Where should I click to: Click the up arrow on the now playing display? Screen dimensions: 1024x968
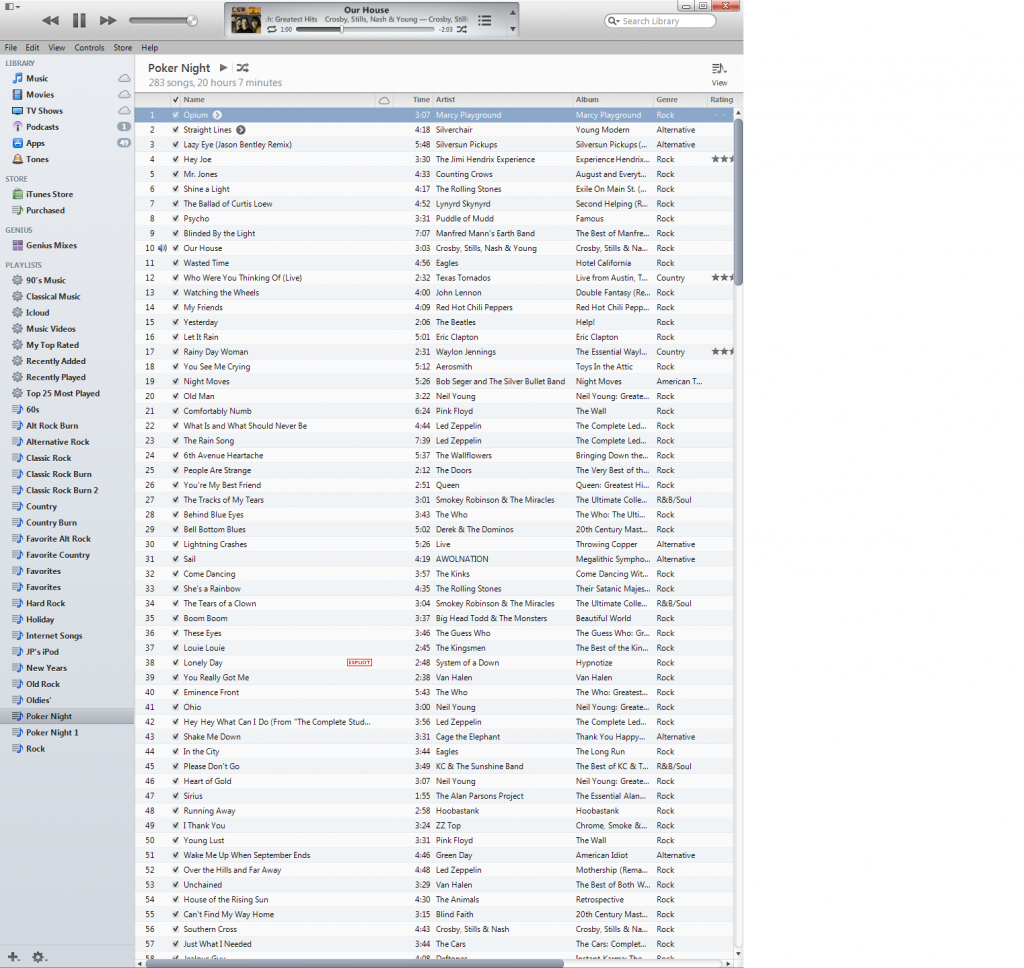513,12
